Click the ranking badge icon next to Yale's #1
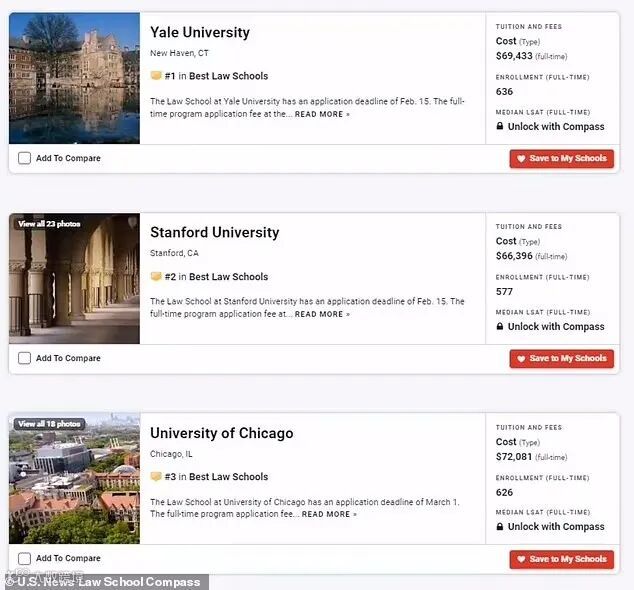The image size is (634, 590). (156, 76)
